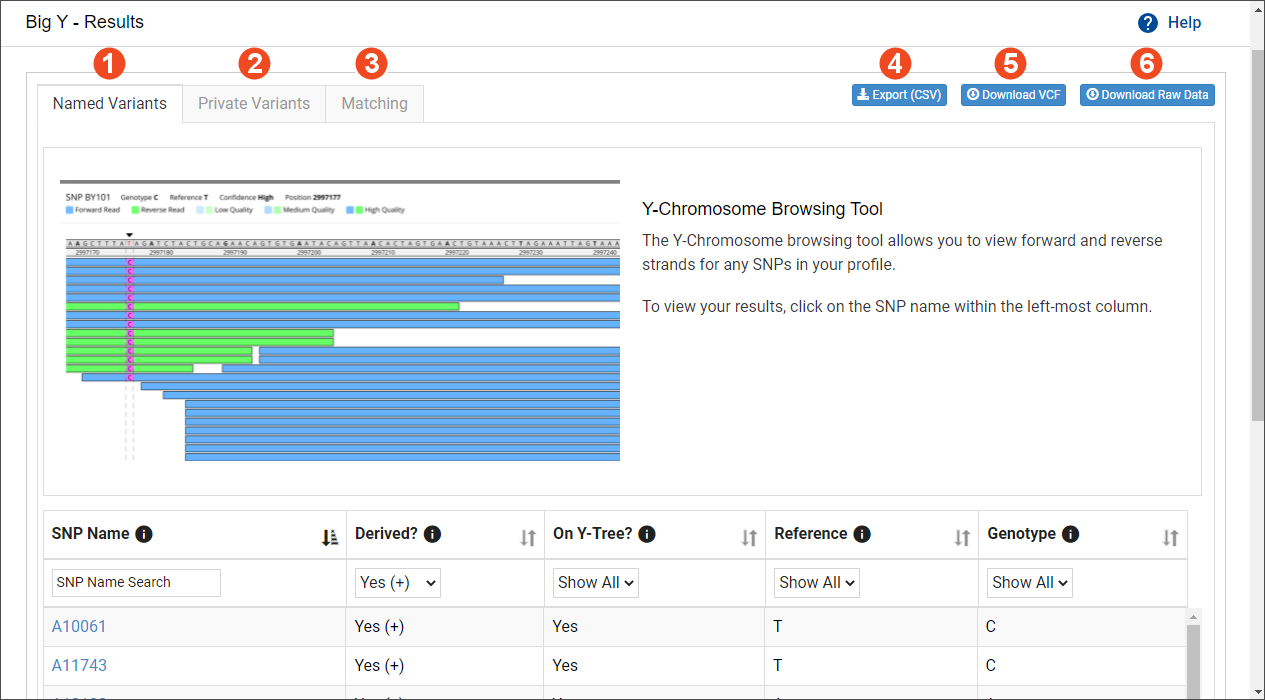This screenshot has height=700, width=1265.
Task: Sort the Genotype column with its arrows
Action: click(1170, 538)
